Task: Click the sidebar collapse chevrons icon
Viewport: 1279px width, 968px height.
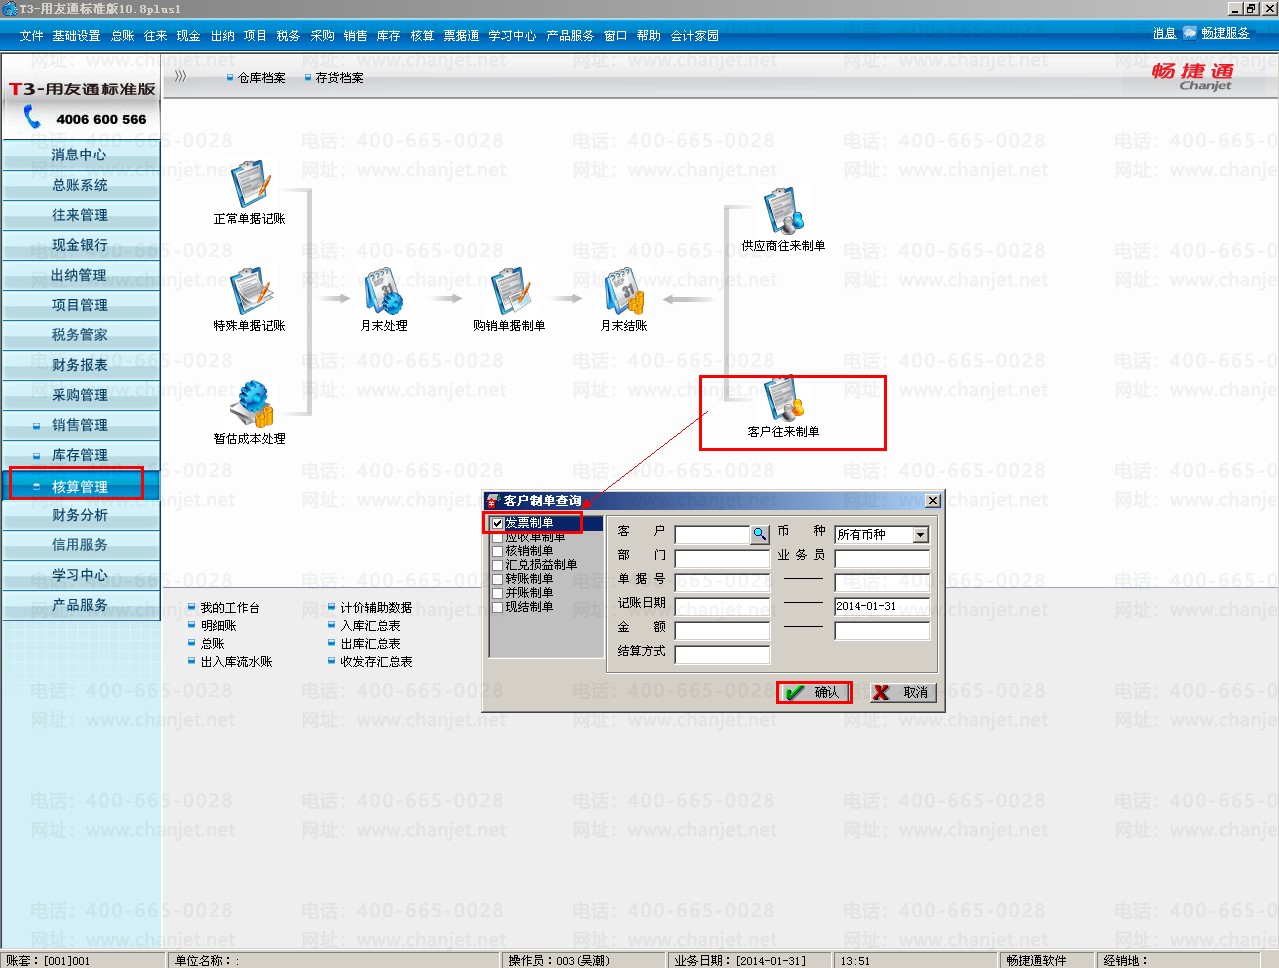Action: (x=180, y=76)
